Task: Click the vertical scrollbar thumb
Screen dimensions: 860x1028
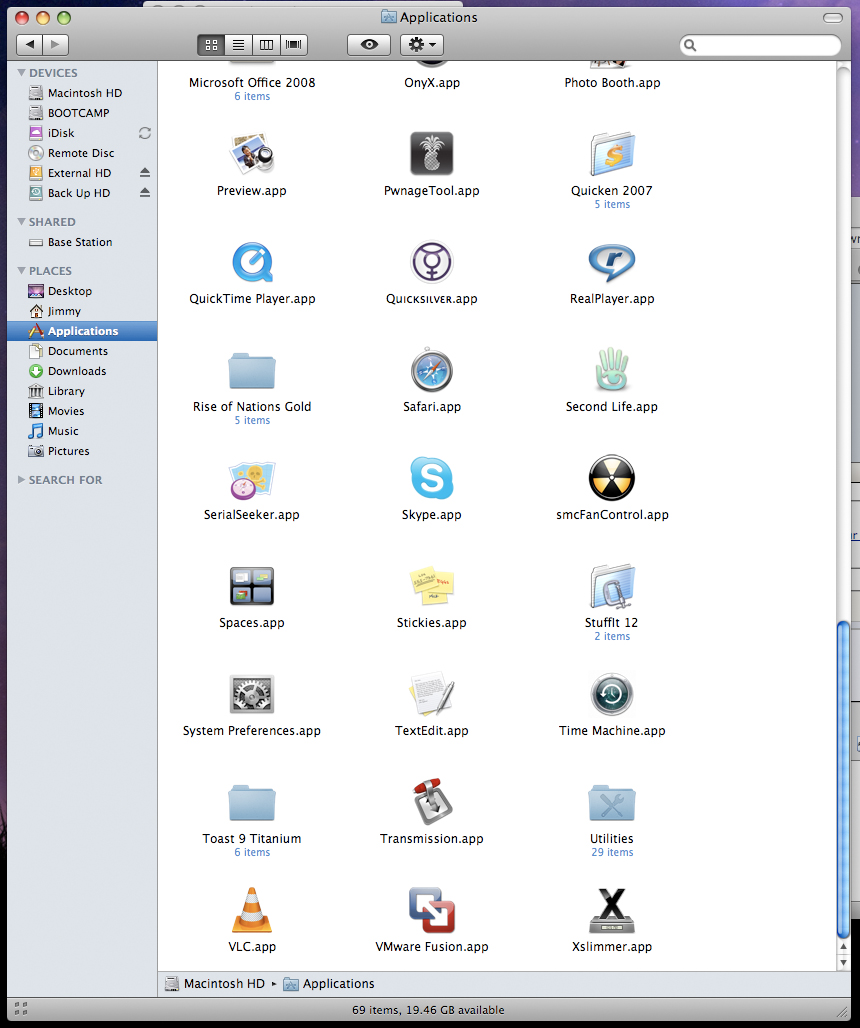Action: coord(844,780)
